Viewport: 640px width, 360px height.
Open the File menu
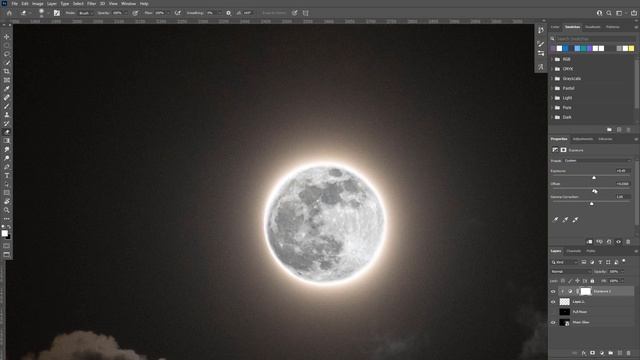tap(15, 4)
